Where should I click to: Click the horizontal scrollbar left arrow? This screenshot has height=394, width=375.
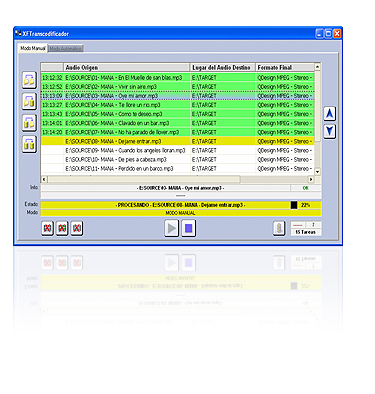(x=44, y=179)
